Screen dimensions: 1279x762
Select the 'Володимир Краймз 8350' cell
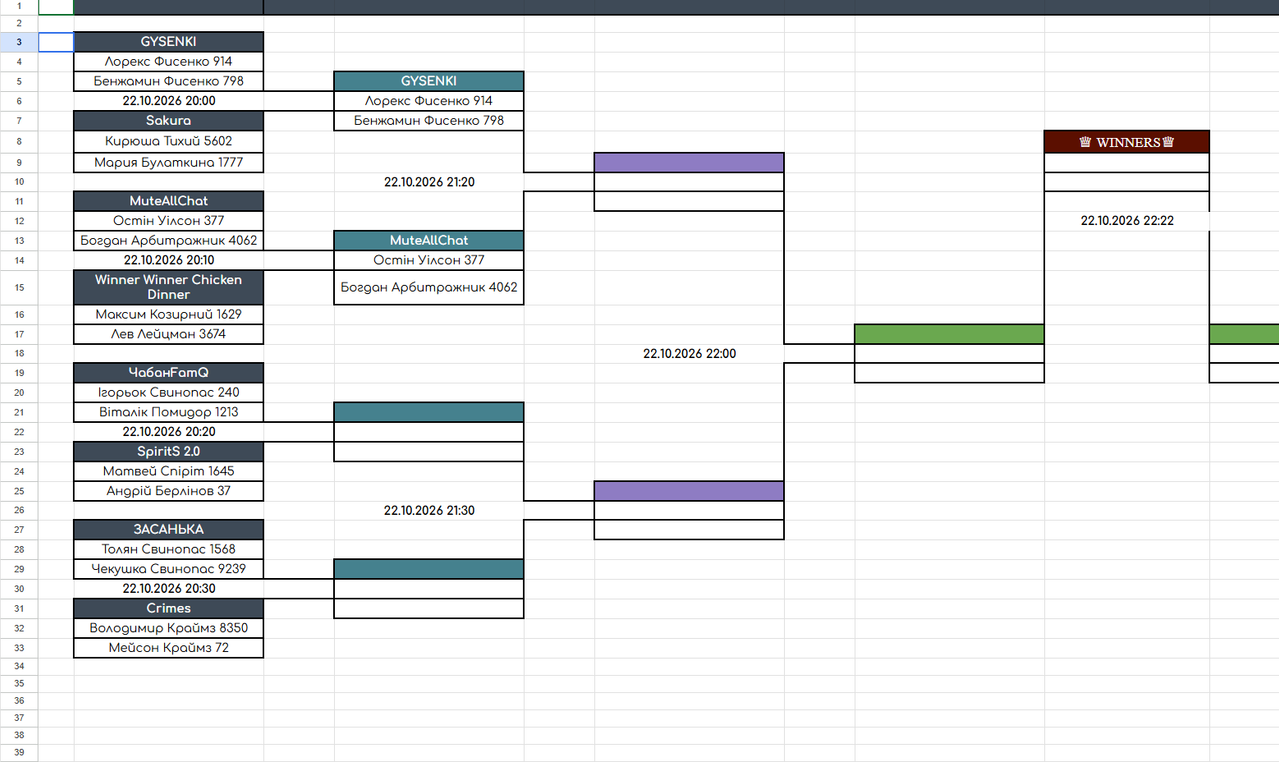169,628
